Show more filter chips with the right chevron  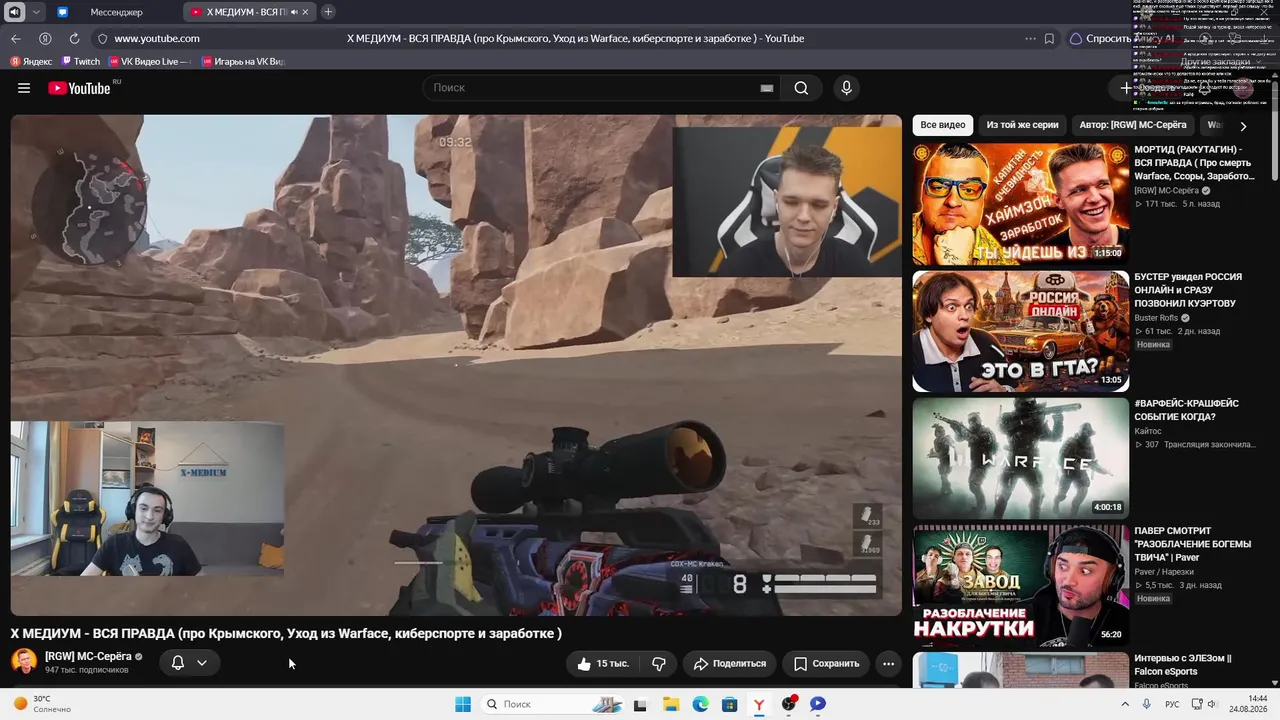click(x=1243, y=126)
